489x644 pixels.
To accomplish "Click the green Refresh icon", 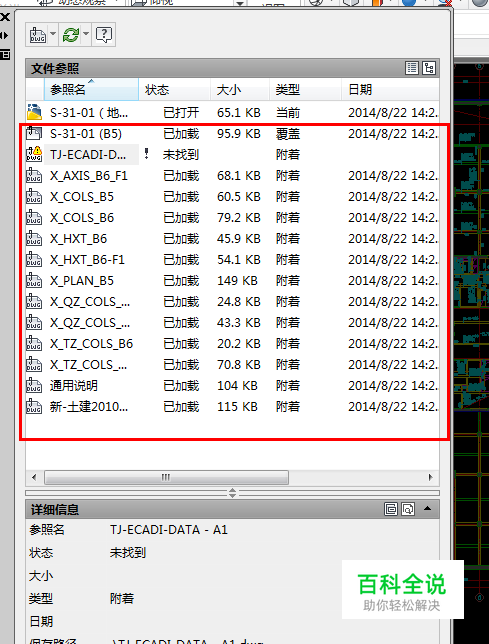I will [x=71, y=35].
